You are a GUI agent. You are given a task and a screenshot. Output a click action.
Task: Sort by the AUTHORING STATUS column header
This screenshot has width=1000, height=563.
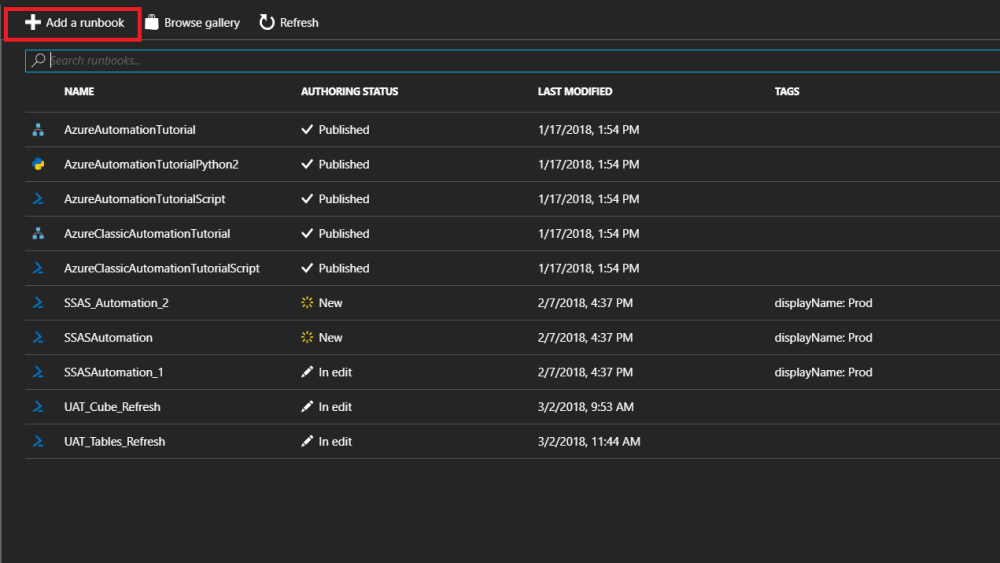(x=349, y=92)
